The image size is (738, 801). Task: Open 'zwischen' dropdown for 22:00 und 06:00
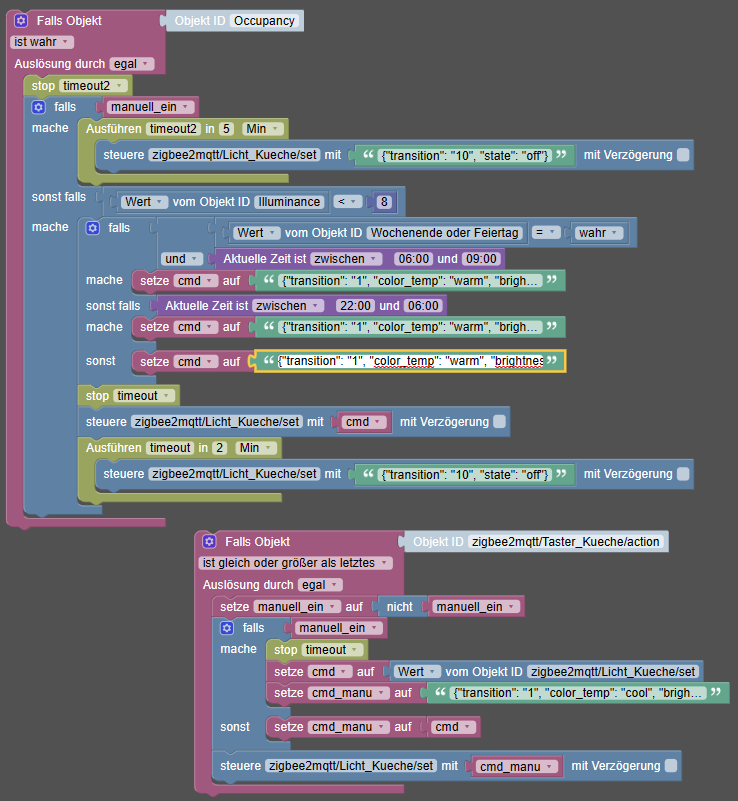pyautogui.click(x=288, y=305)
